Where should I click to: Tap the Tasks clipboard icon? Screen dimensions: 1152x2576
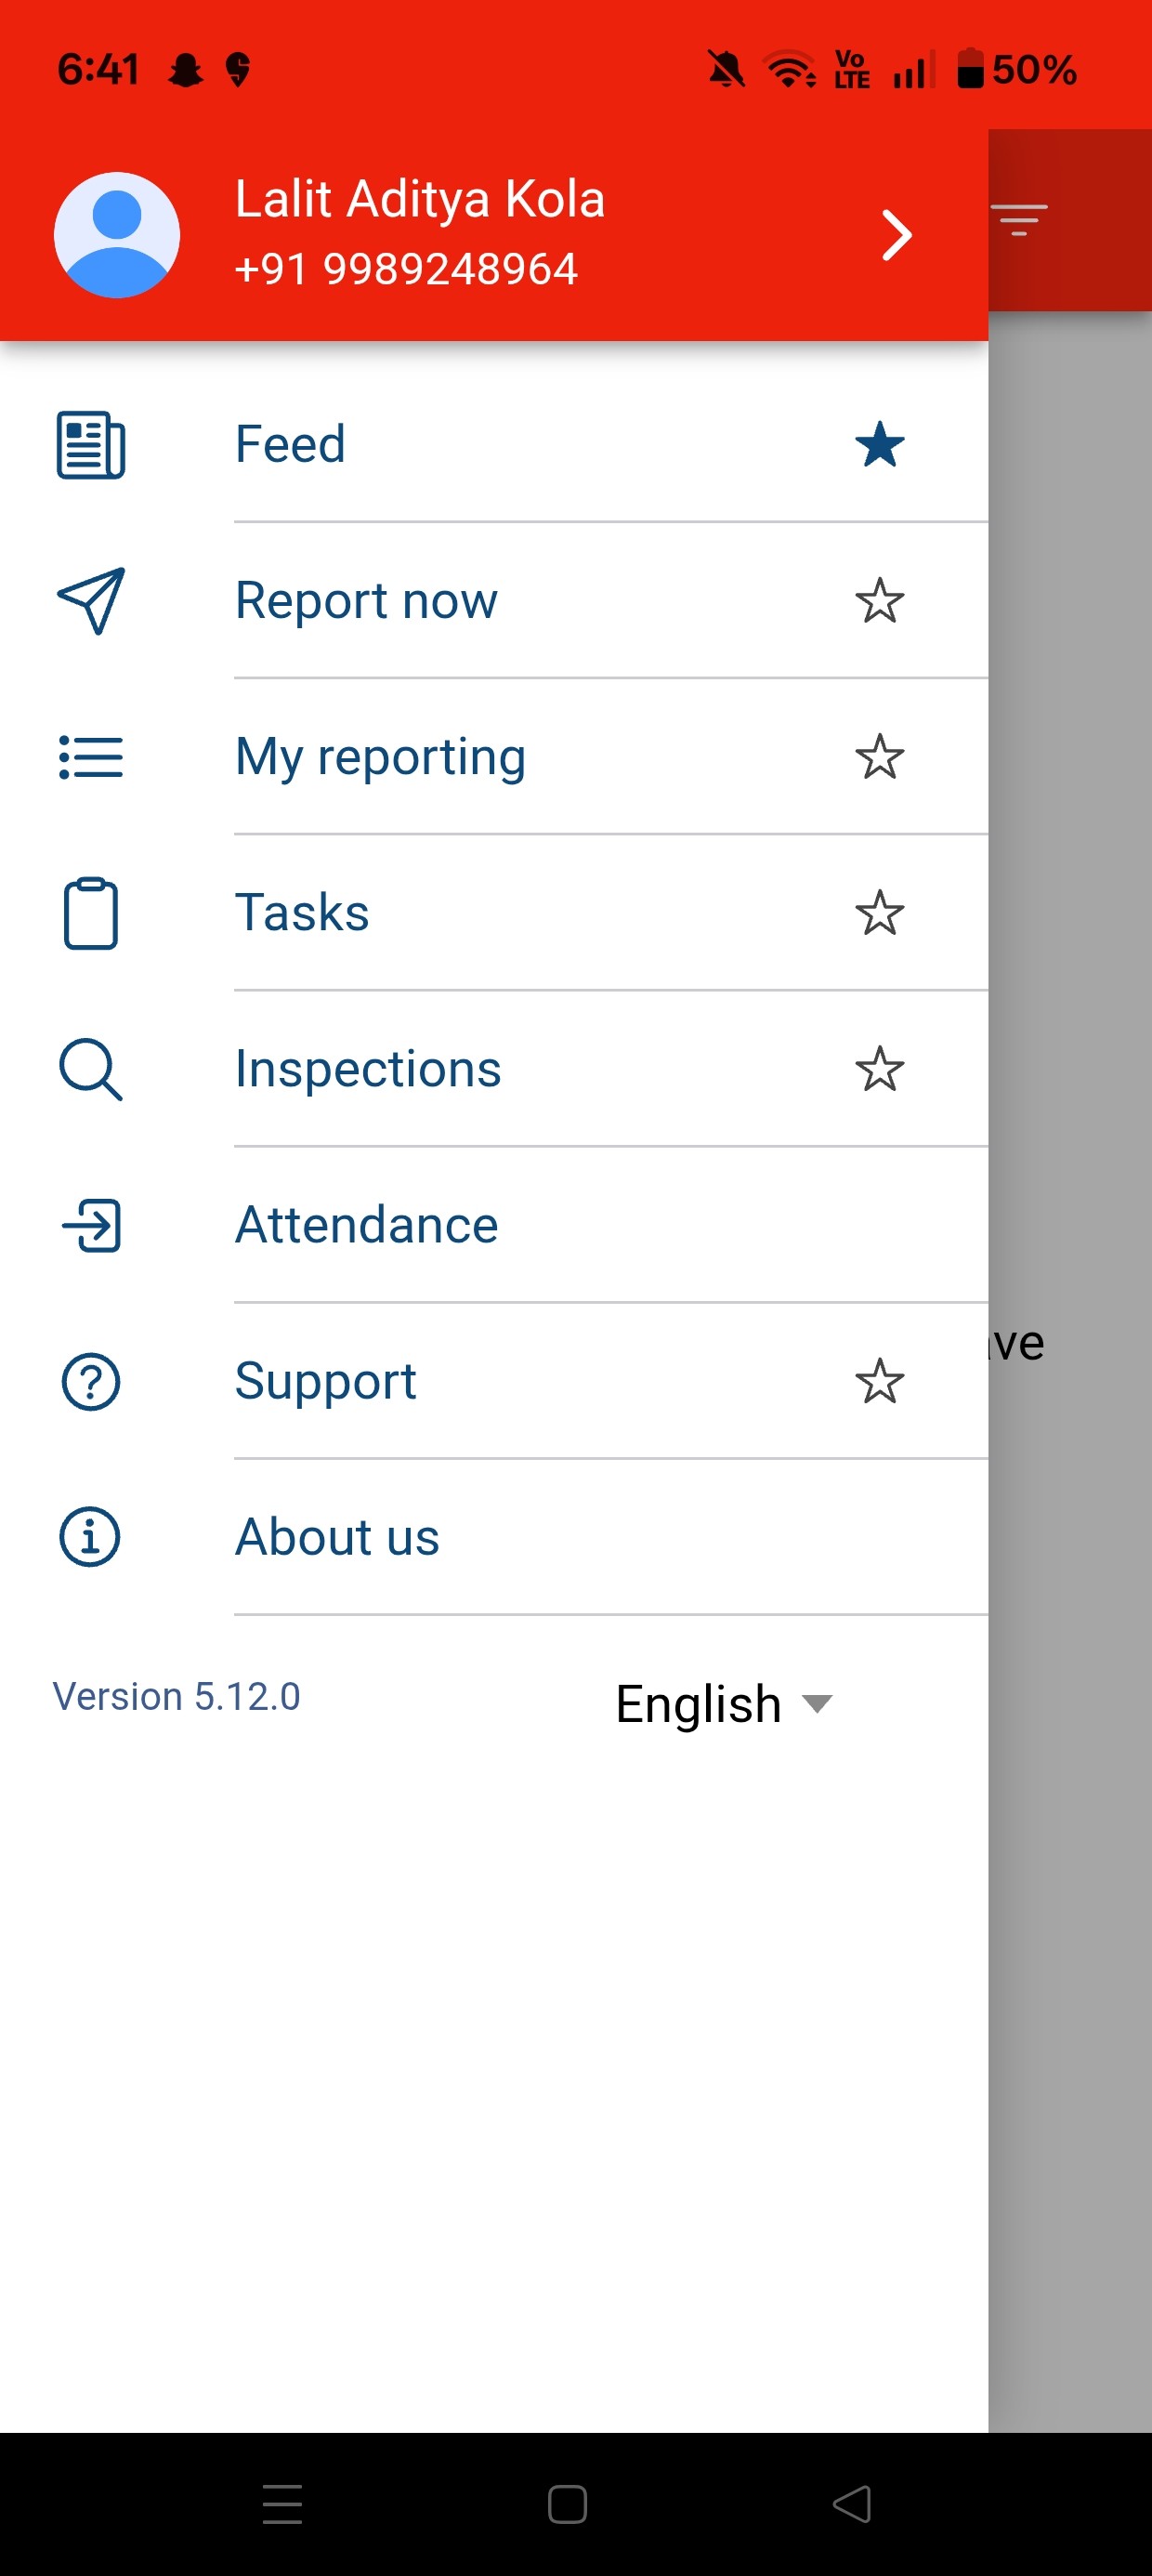point(91,913)
